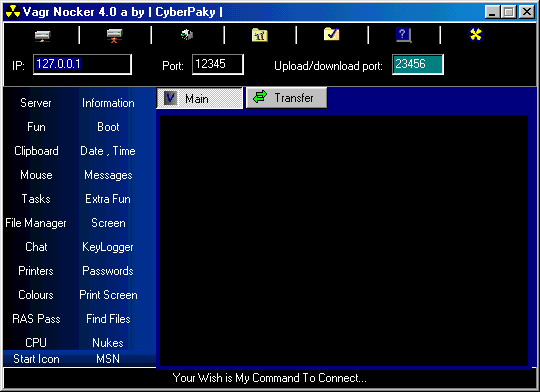Switch to the Main tab
540x392 pixels.
(199, 99)
